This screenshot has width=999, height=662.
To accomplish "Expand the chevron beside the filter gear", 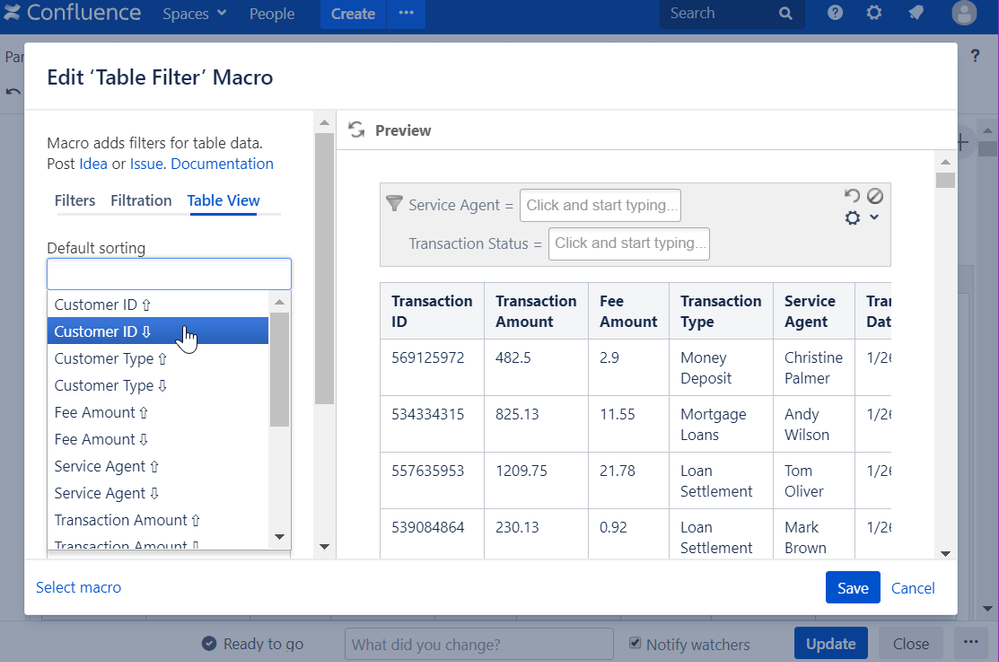I will coord(874,217).
